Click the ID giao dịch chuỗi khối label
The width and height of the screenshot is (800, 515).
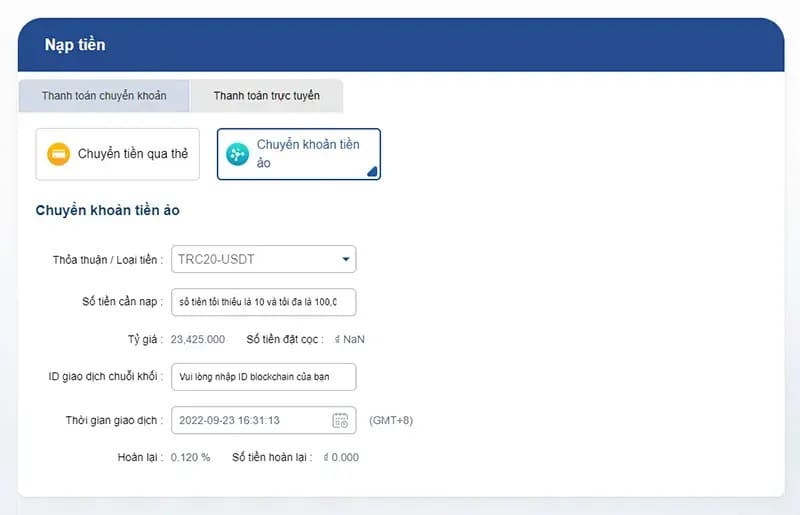106,377
